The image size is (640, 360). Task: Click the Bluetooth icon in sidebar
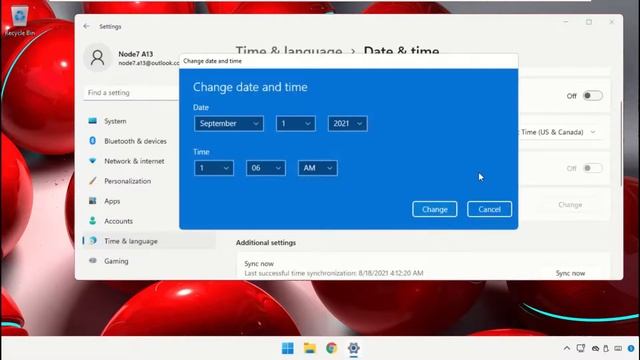tap(93, 140)
